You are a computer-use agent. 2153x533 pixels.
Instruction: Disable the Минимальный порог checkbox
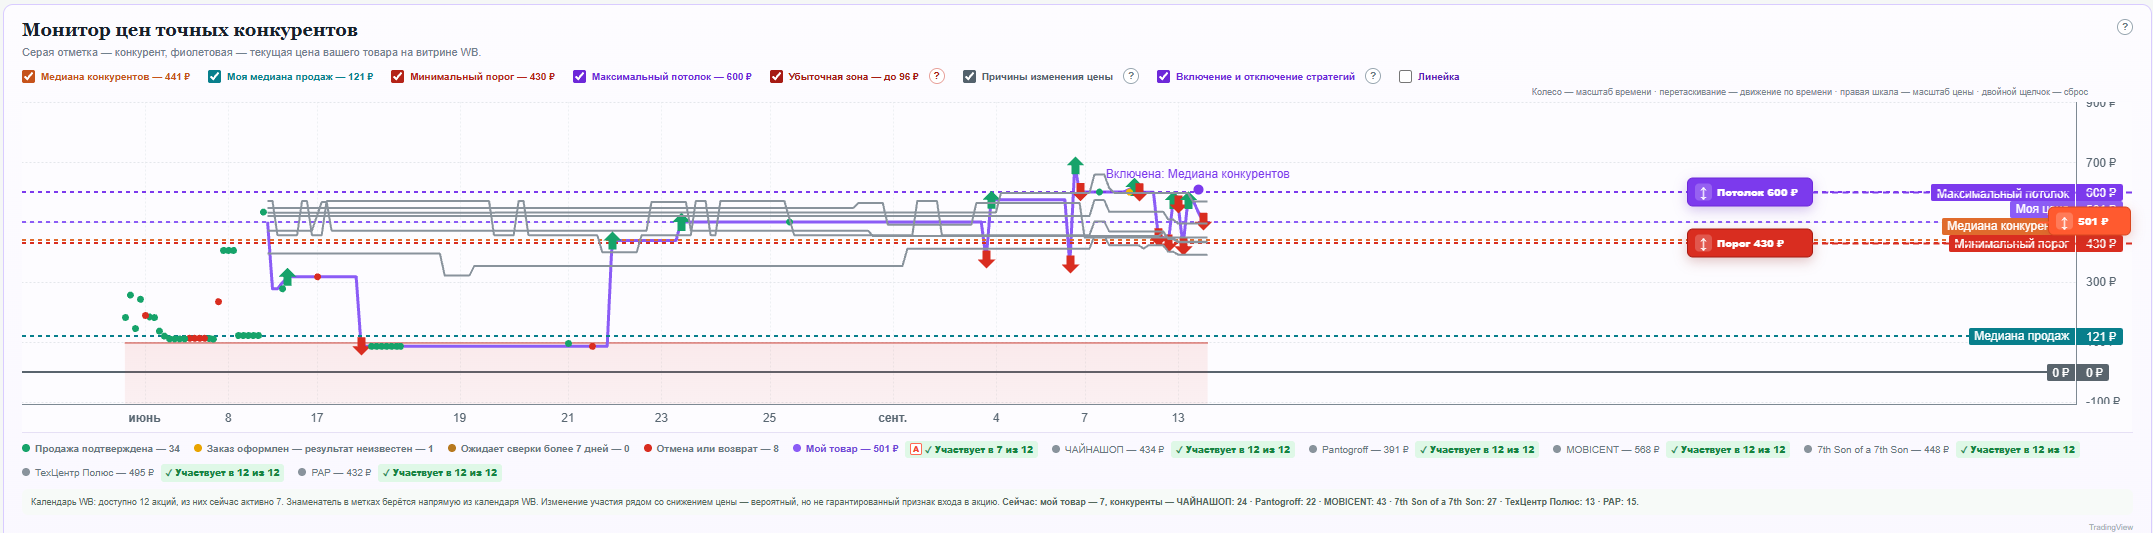(397, 76)
